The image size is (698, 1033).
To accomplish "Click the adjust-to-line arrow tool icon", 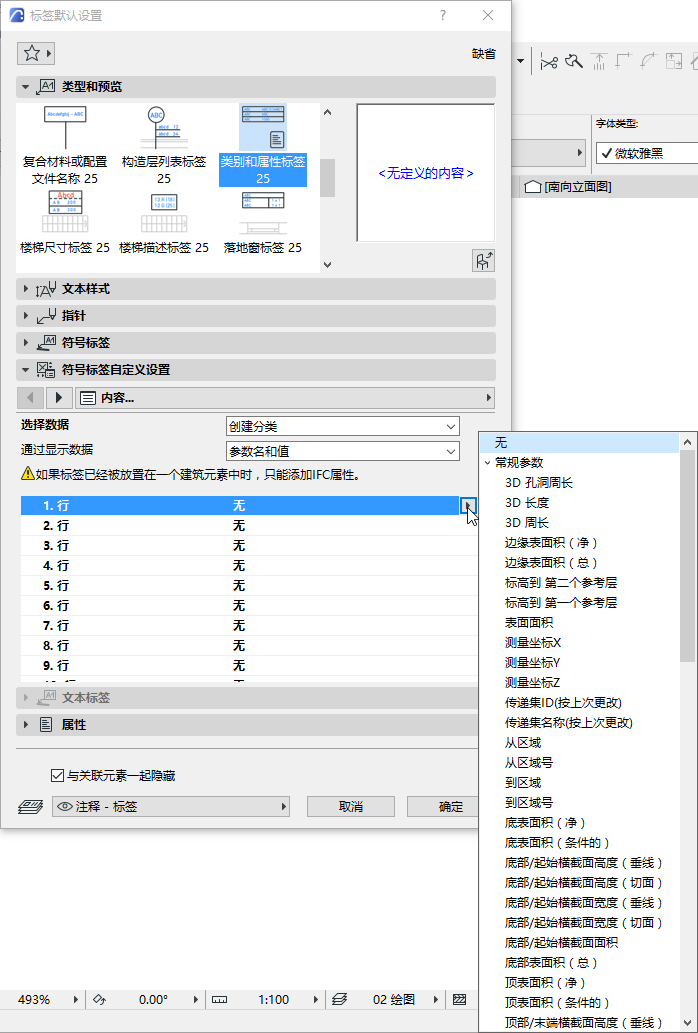I will pyautogui.click(x=599, y=61).
